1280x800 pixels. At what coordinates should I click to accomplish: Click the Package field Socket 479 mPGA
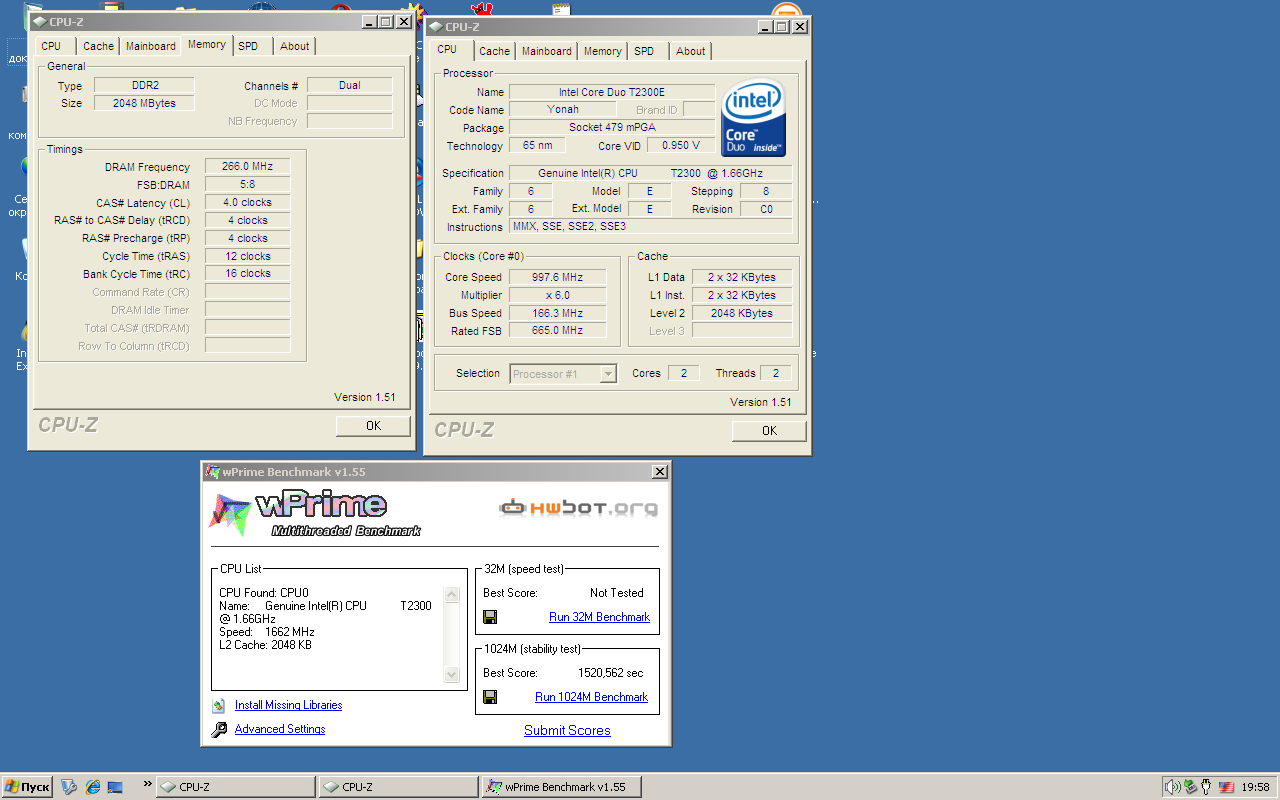click(x=612, y=128)
